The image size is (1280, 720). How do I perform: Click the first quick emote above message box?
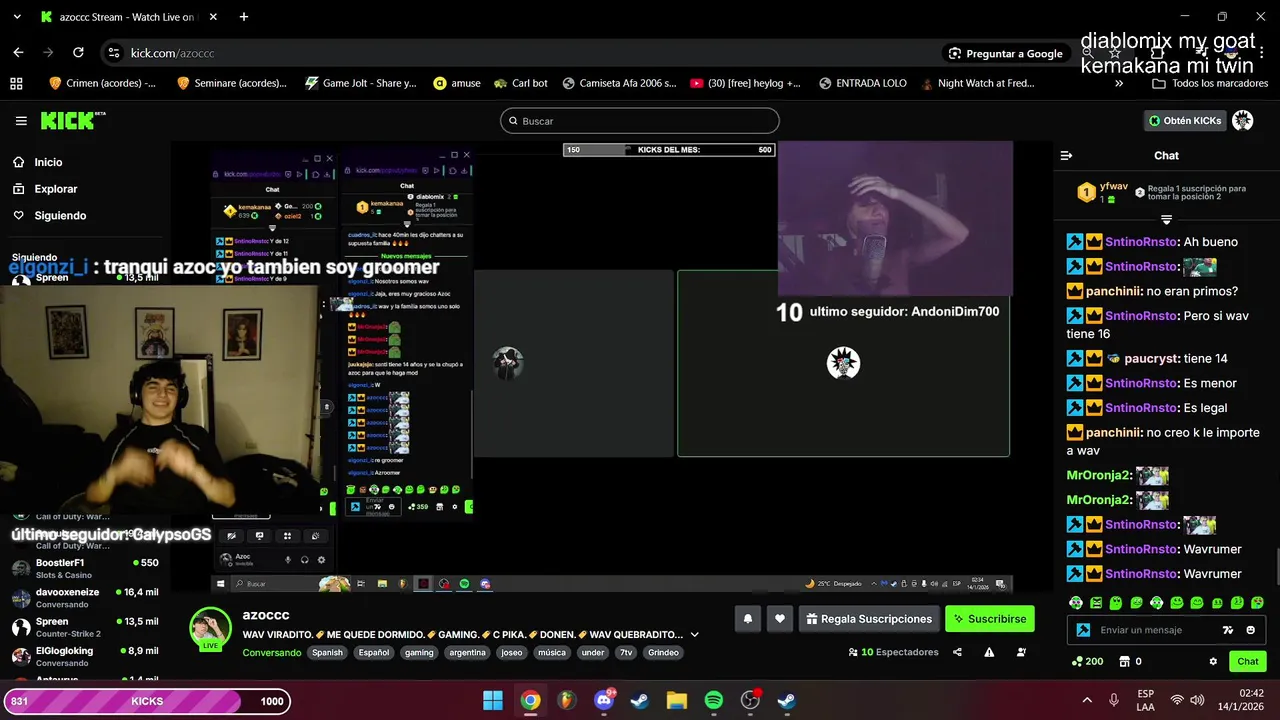click(1076, 603)
